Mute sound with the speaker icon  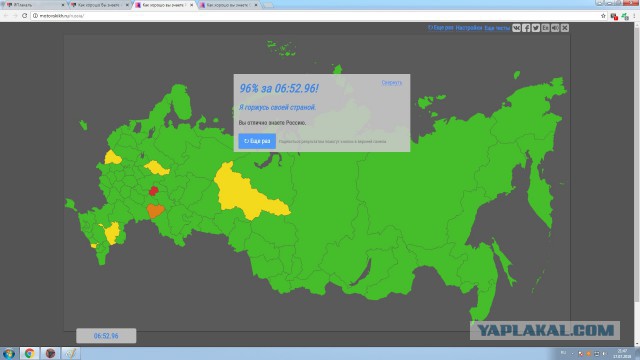click(x=555, y=28)
